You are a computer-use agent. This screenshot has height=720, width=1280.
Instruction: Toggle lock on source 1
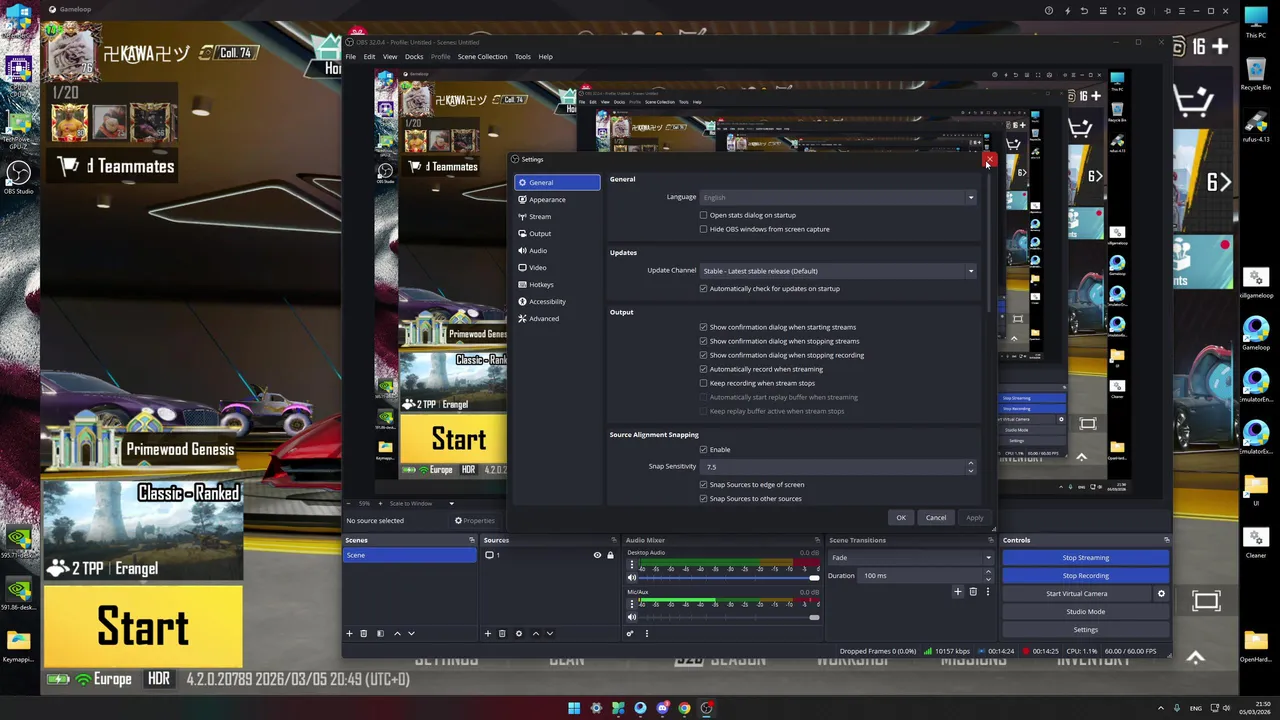pos(610,555)
